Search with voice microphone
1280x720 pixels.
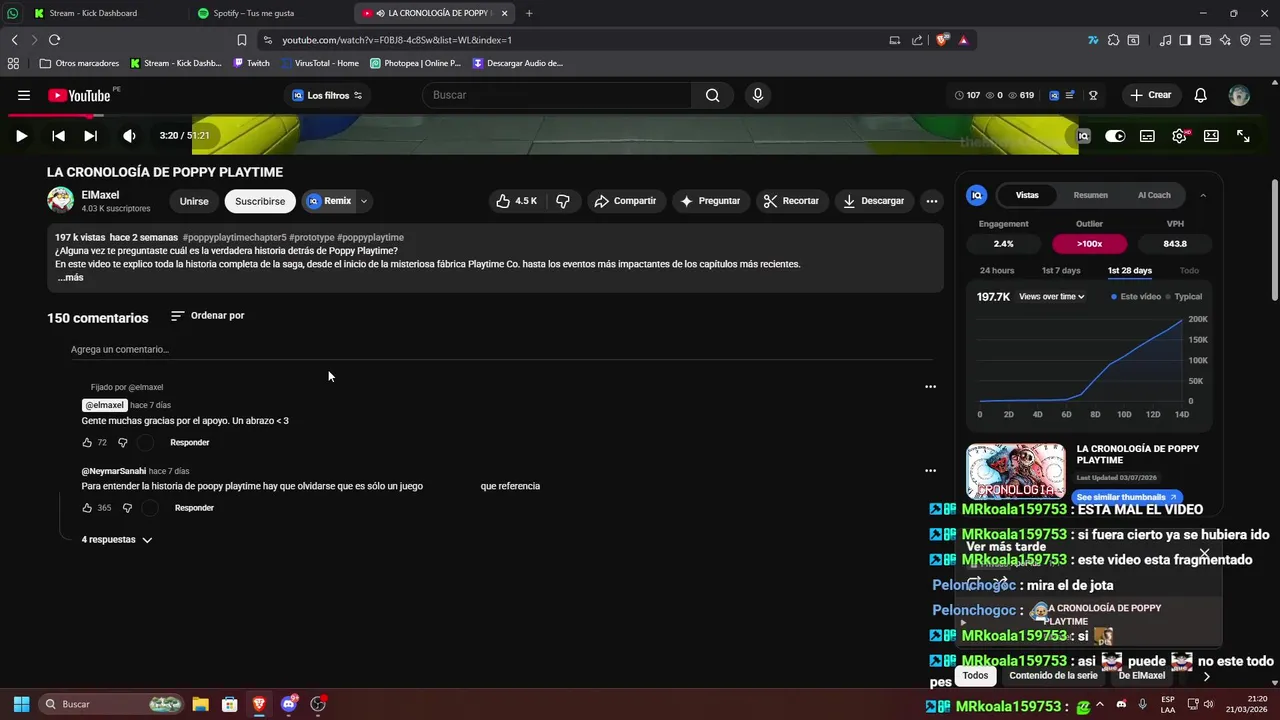(758, 95)
